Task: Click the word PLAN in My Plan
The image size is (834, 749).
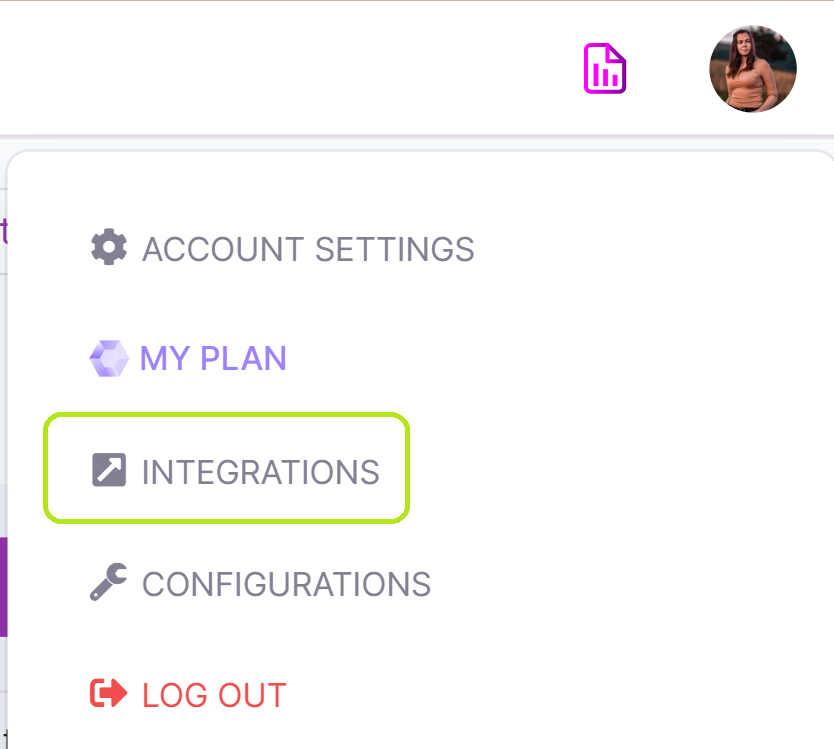Action: (244, 359)
